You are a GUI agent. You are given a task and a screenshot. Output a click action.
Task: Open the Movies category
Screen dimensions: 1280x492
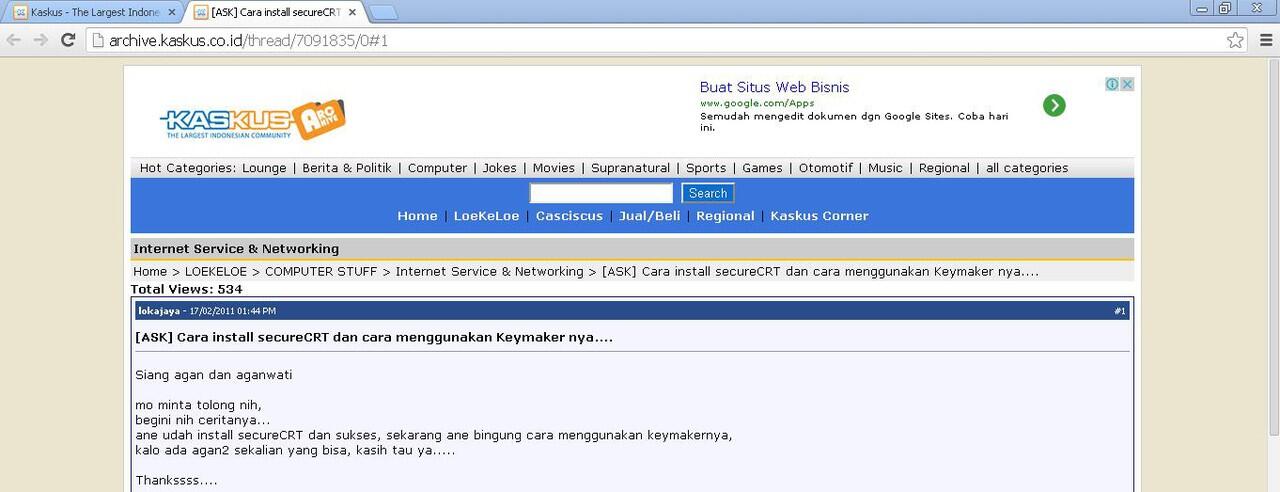coord(554,168)
